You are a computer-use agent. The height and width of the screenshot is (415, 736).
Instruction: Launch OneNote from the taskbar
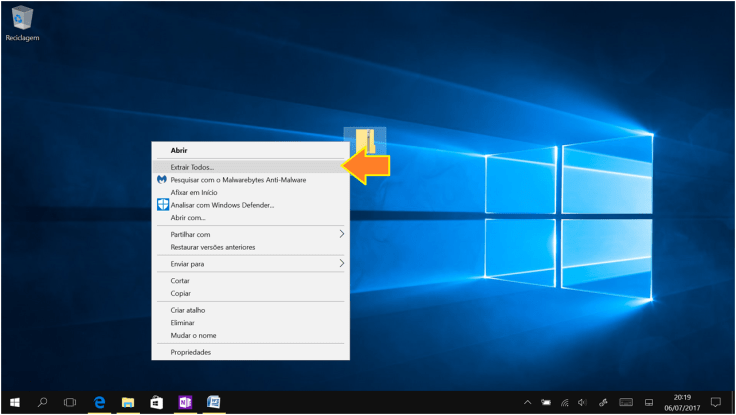tap(184, 402)
